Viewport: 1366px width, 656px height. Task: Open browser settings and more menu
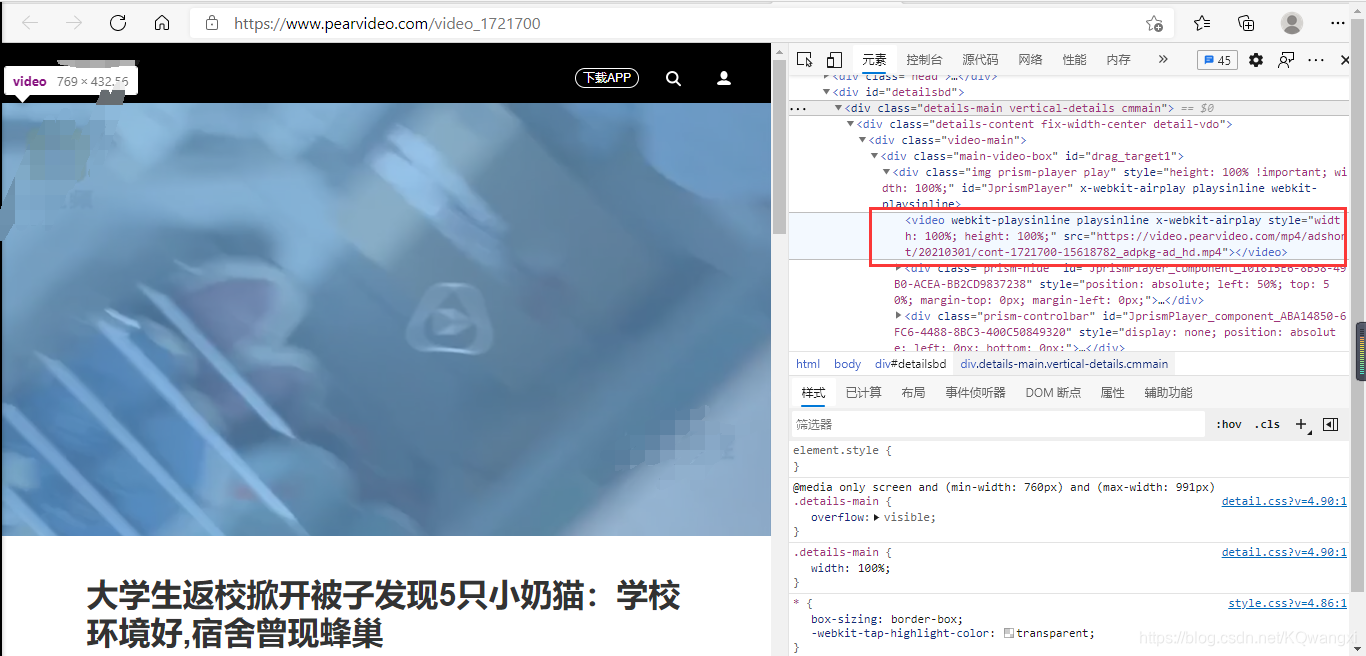[x=1338, y=23]
